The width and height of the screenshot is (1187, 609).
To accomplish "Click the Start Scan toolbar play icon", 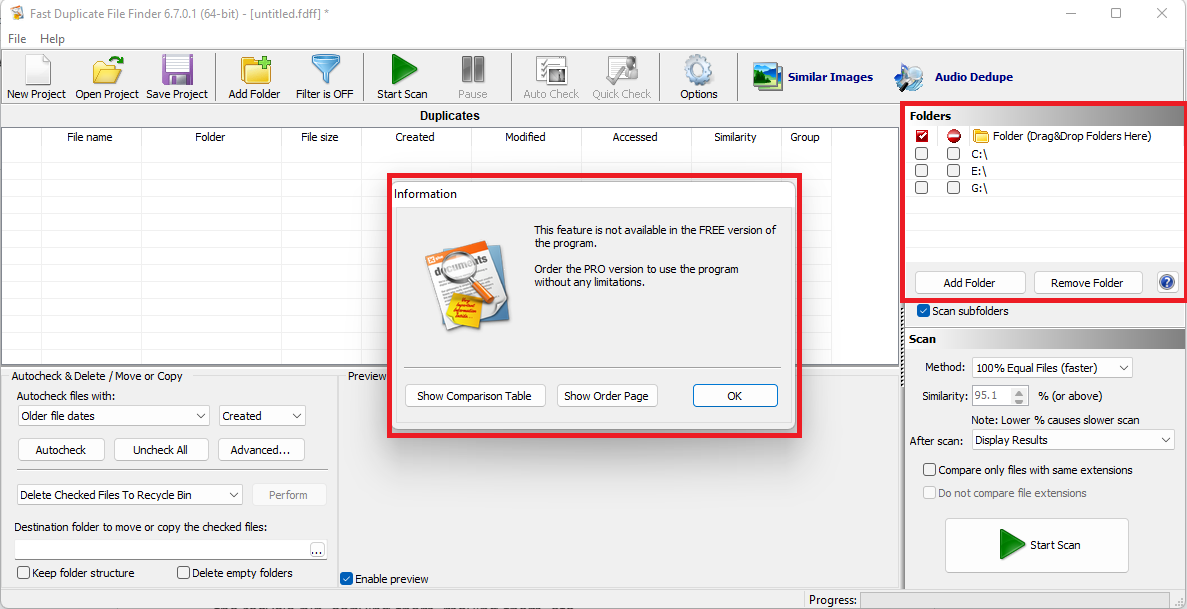I will pyautogui.click(x=403, y=70).
